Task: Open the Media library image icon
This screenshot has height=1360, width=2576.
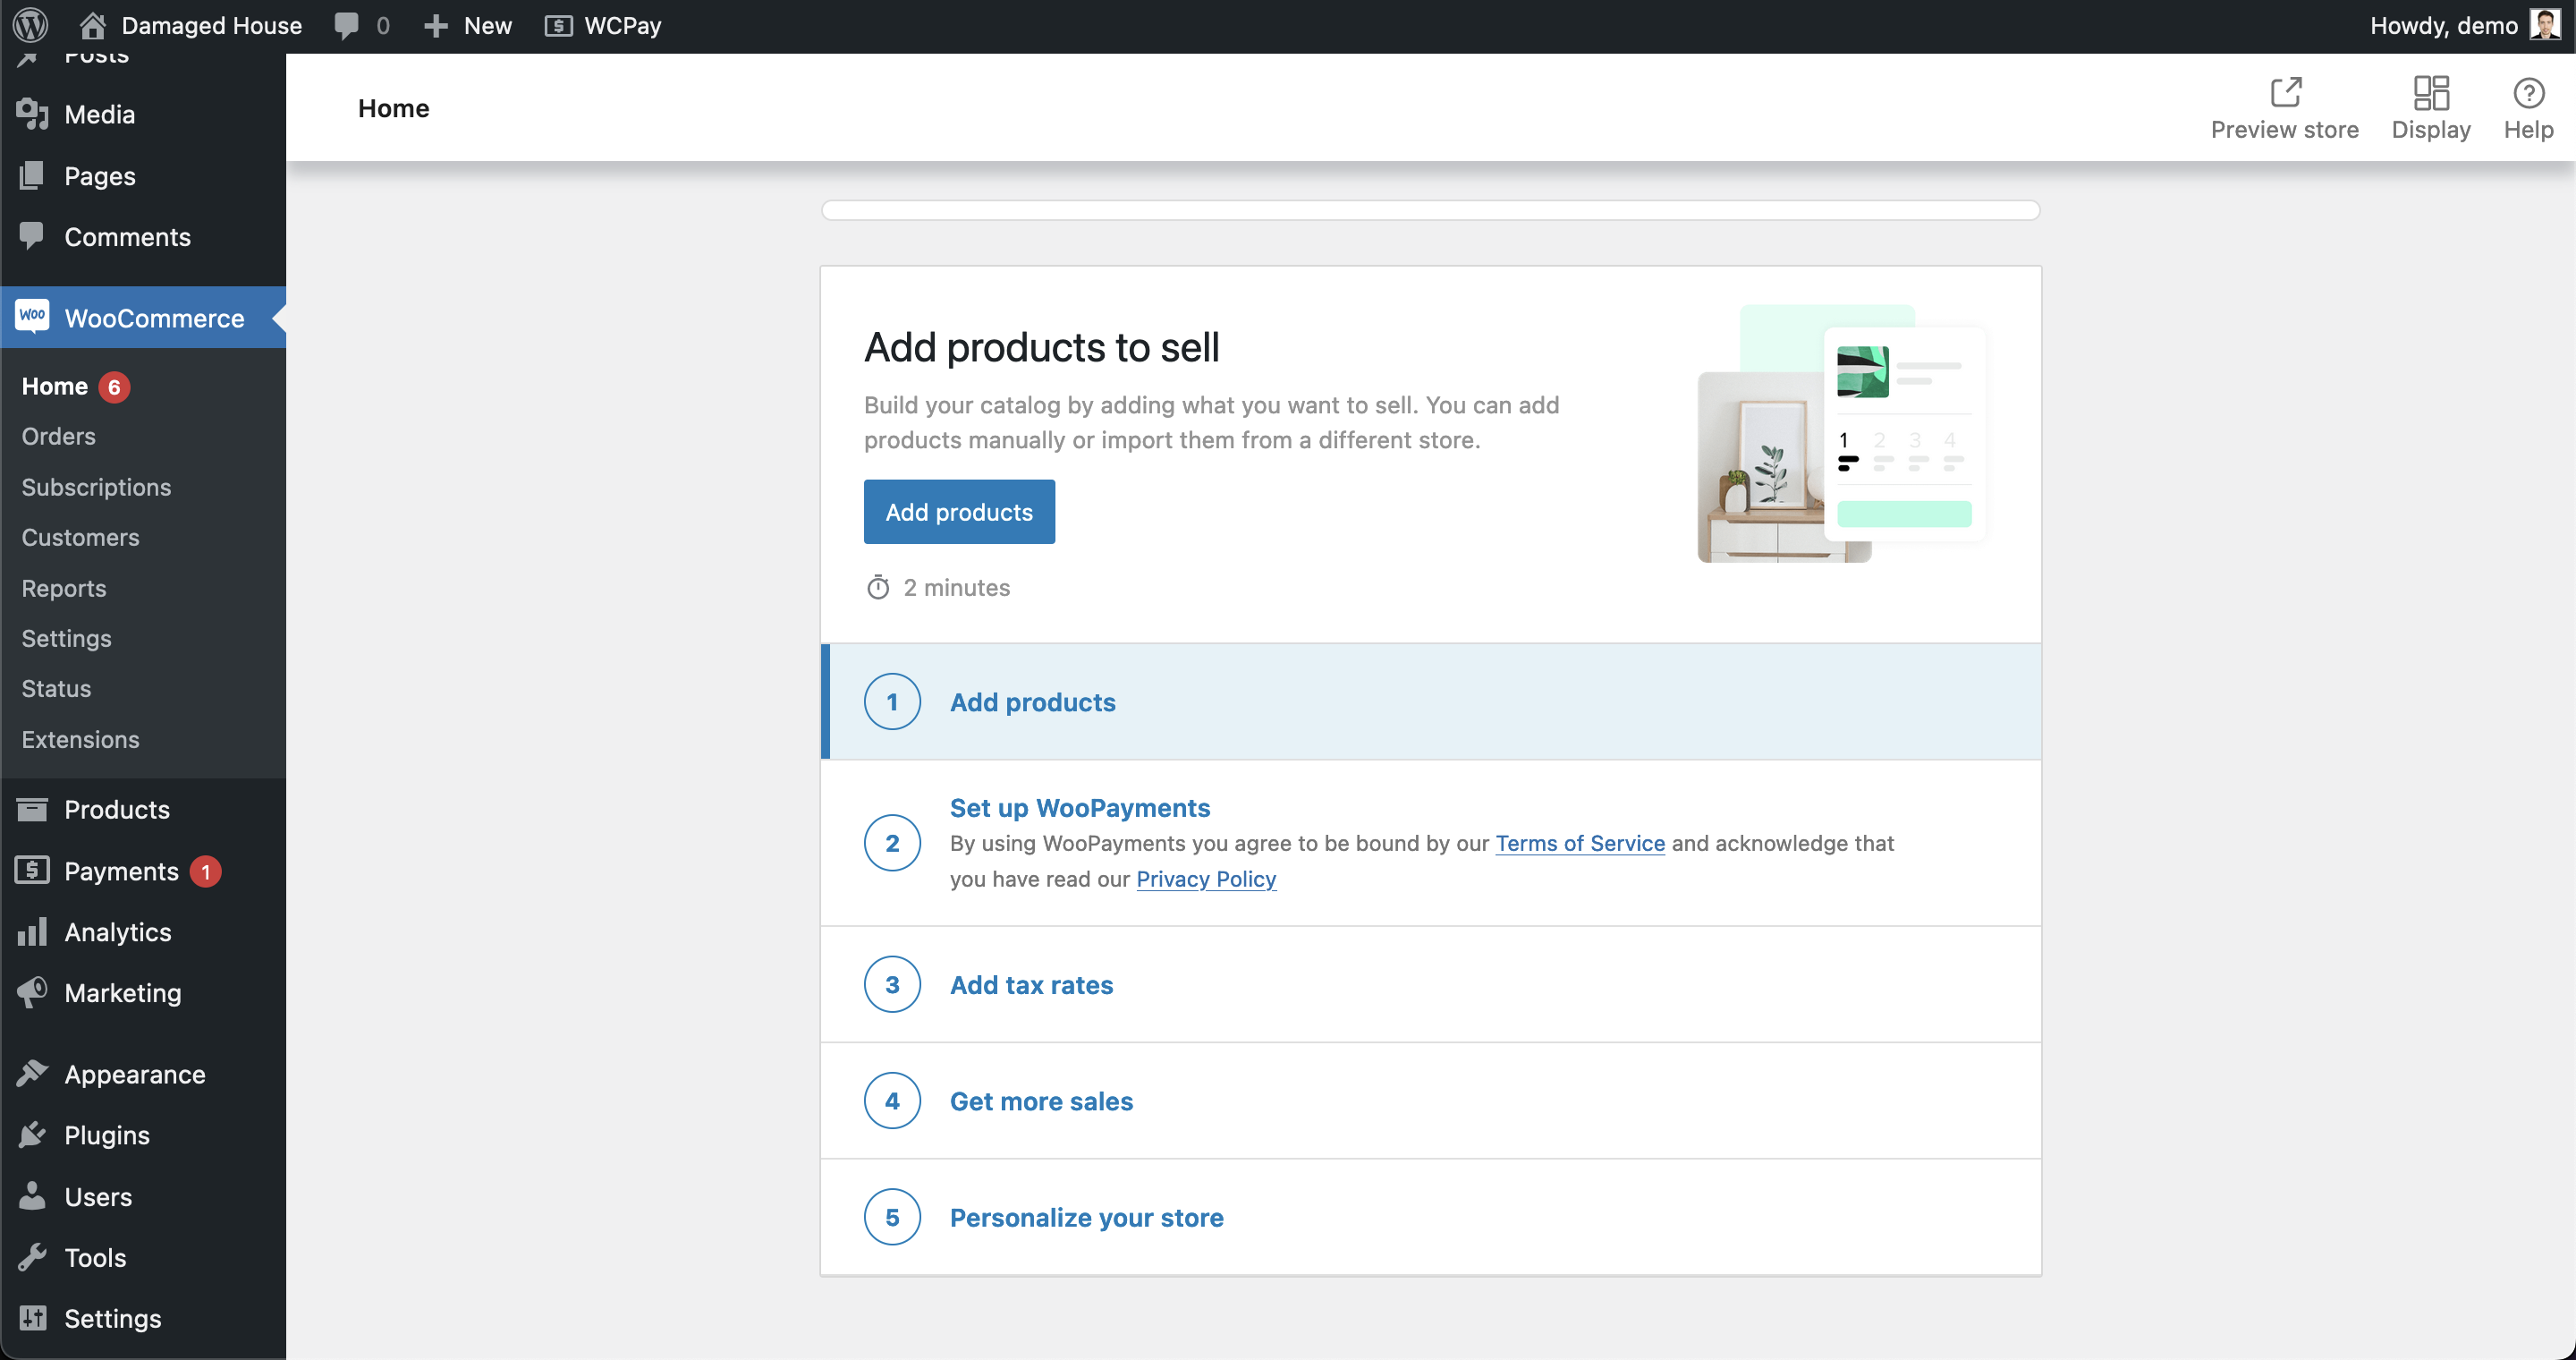Action: pos(33,114)
